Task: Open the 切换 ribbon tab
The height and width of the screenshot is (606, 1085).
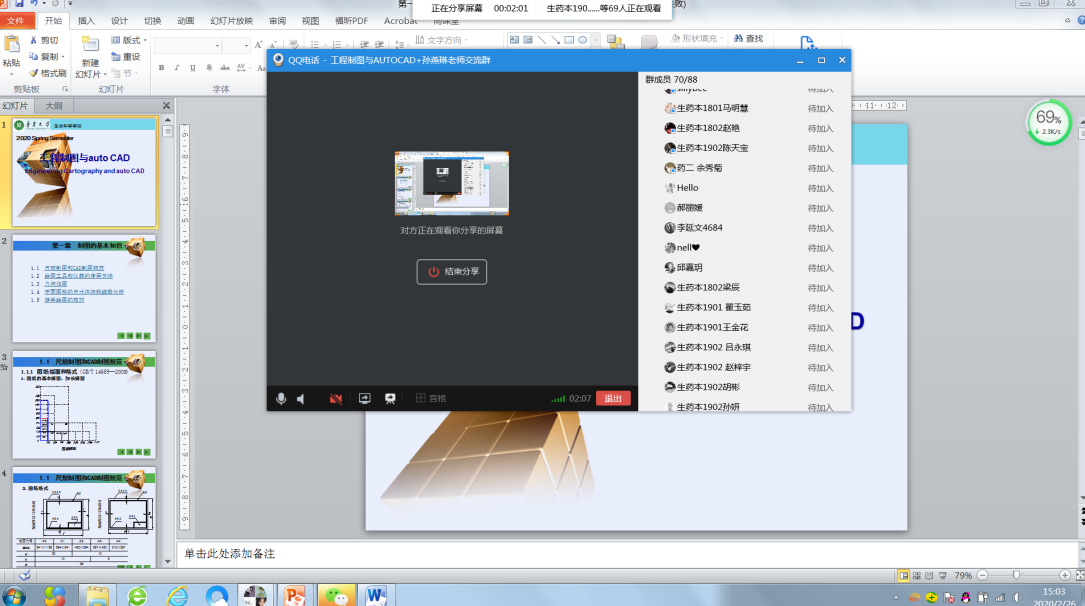Action: pos(153,21)
